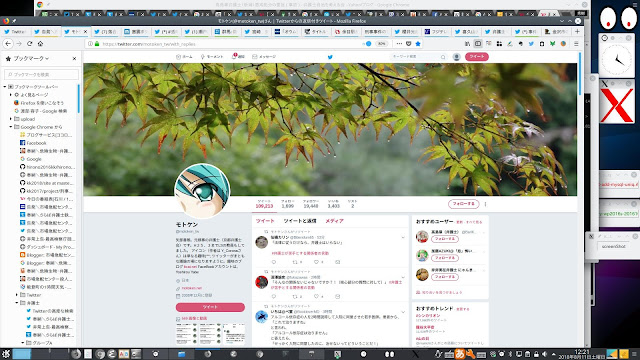Viewport: 640px width, 360px height.
Task: Click the Twitter keyword search field
Action: coord(418,57)
